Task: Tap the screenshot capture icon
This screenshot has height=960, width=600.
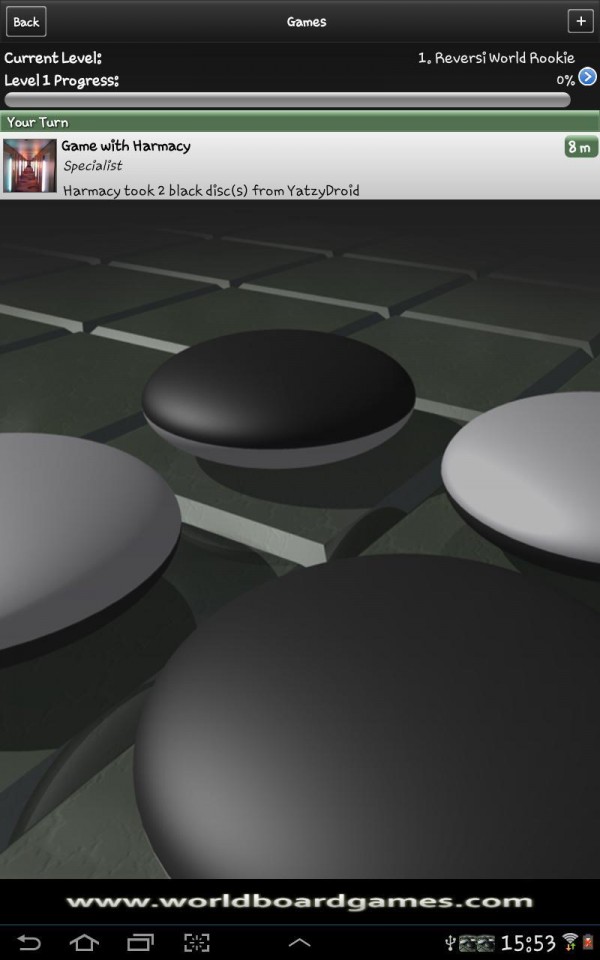Action: [x=196, y=942]
